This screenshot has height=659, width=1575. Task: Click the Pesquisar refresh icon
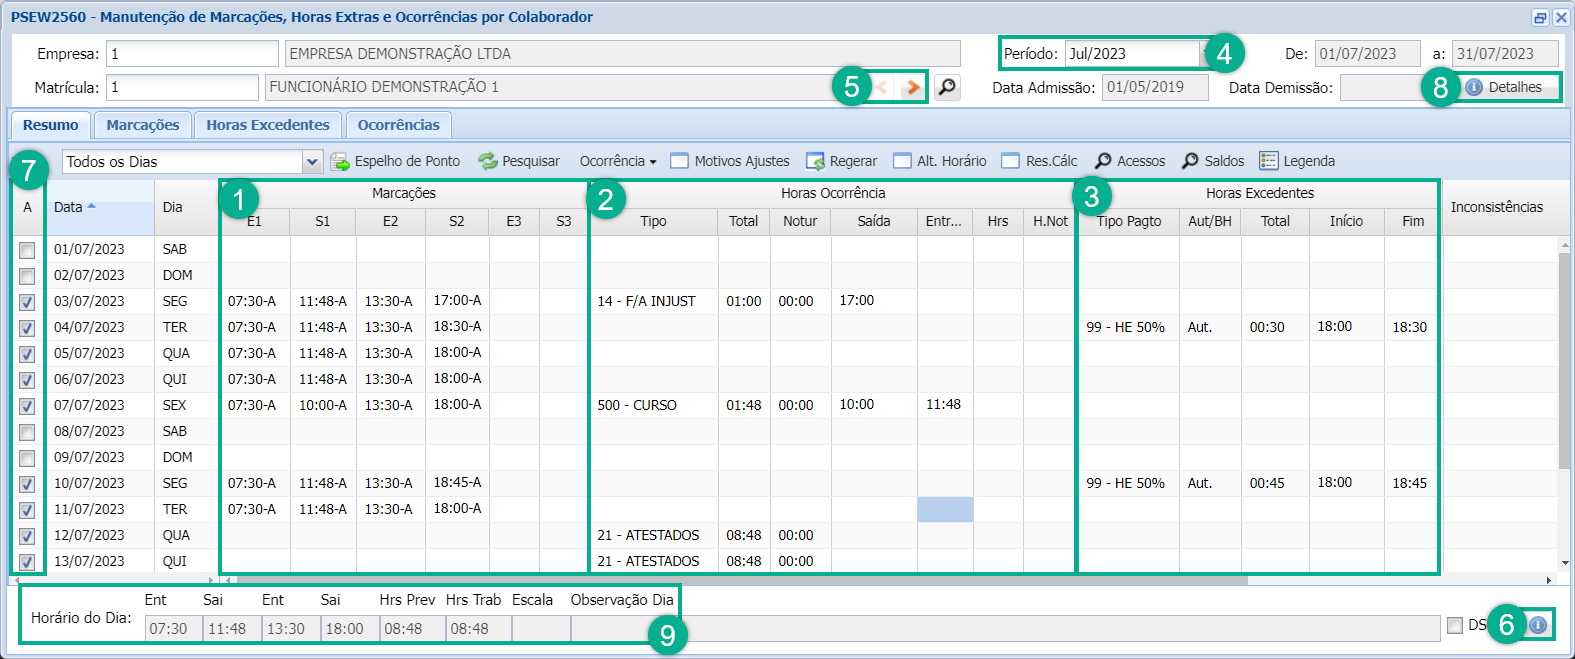point(488,161)
